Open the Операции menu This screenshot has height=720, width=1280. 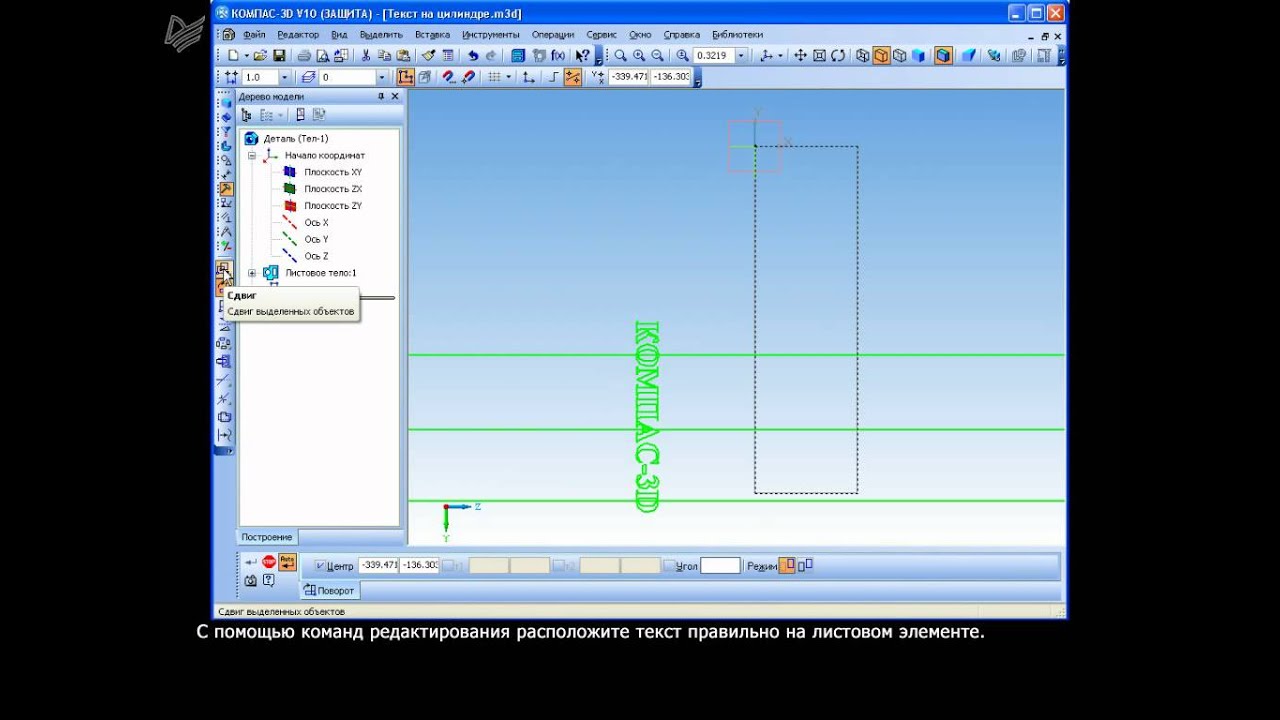pyautogui.click(x=553, y=35)
